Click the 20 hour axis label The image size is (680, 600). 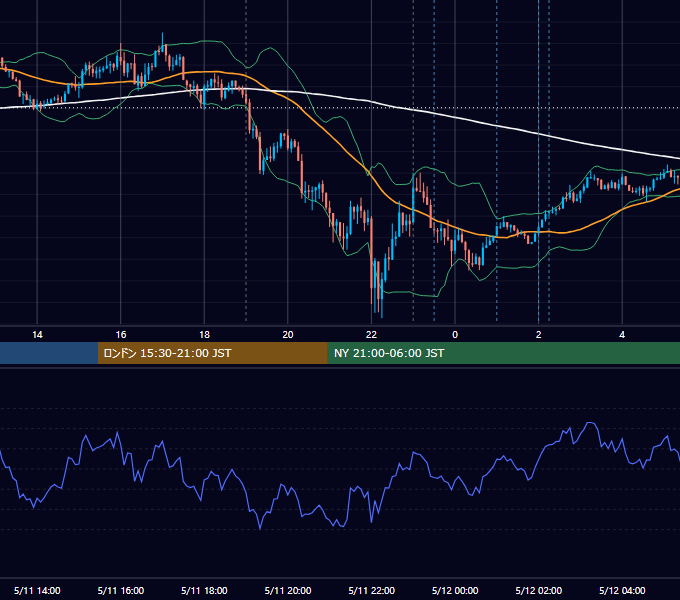click(x=288, y=335)
